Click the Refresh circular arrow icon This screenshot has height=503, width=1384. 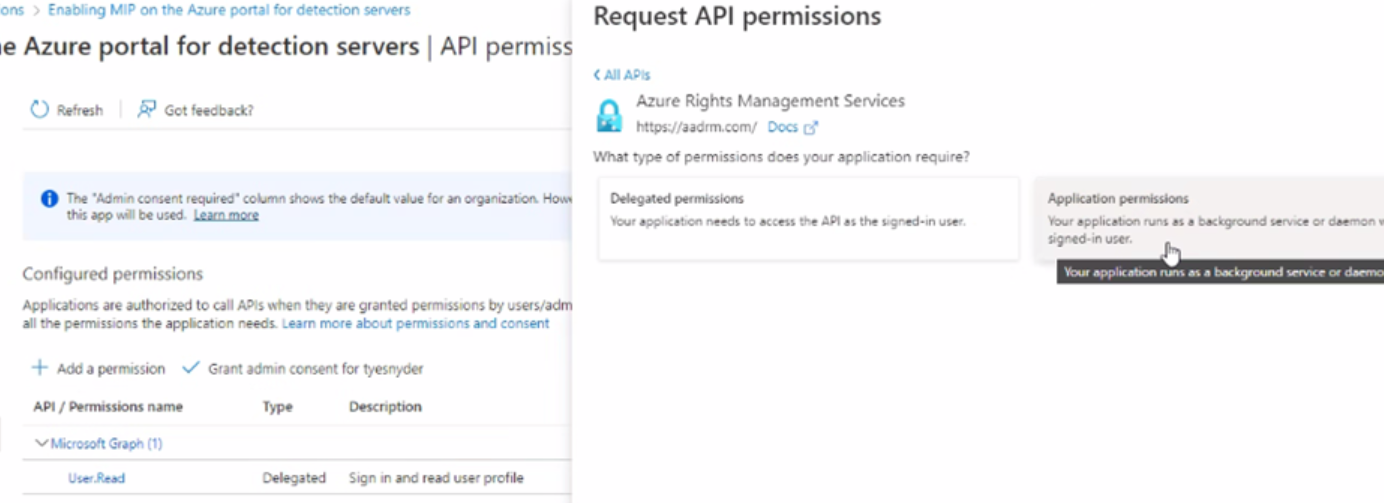click(39, 109)
